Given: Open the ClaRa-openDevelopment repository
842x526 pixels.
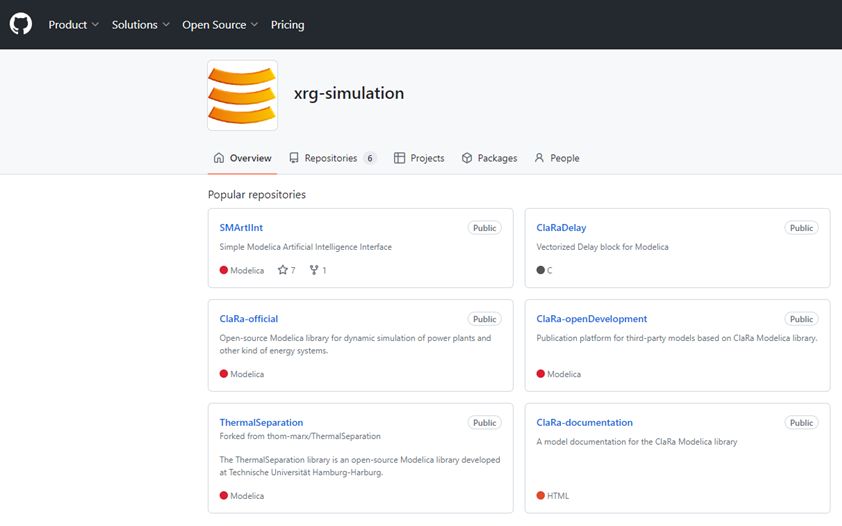Looking at the screenshot, I should pyautogui.click(x=592, y=319).
